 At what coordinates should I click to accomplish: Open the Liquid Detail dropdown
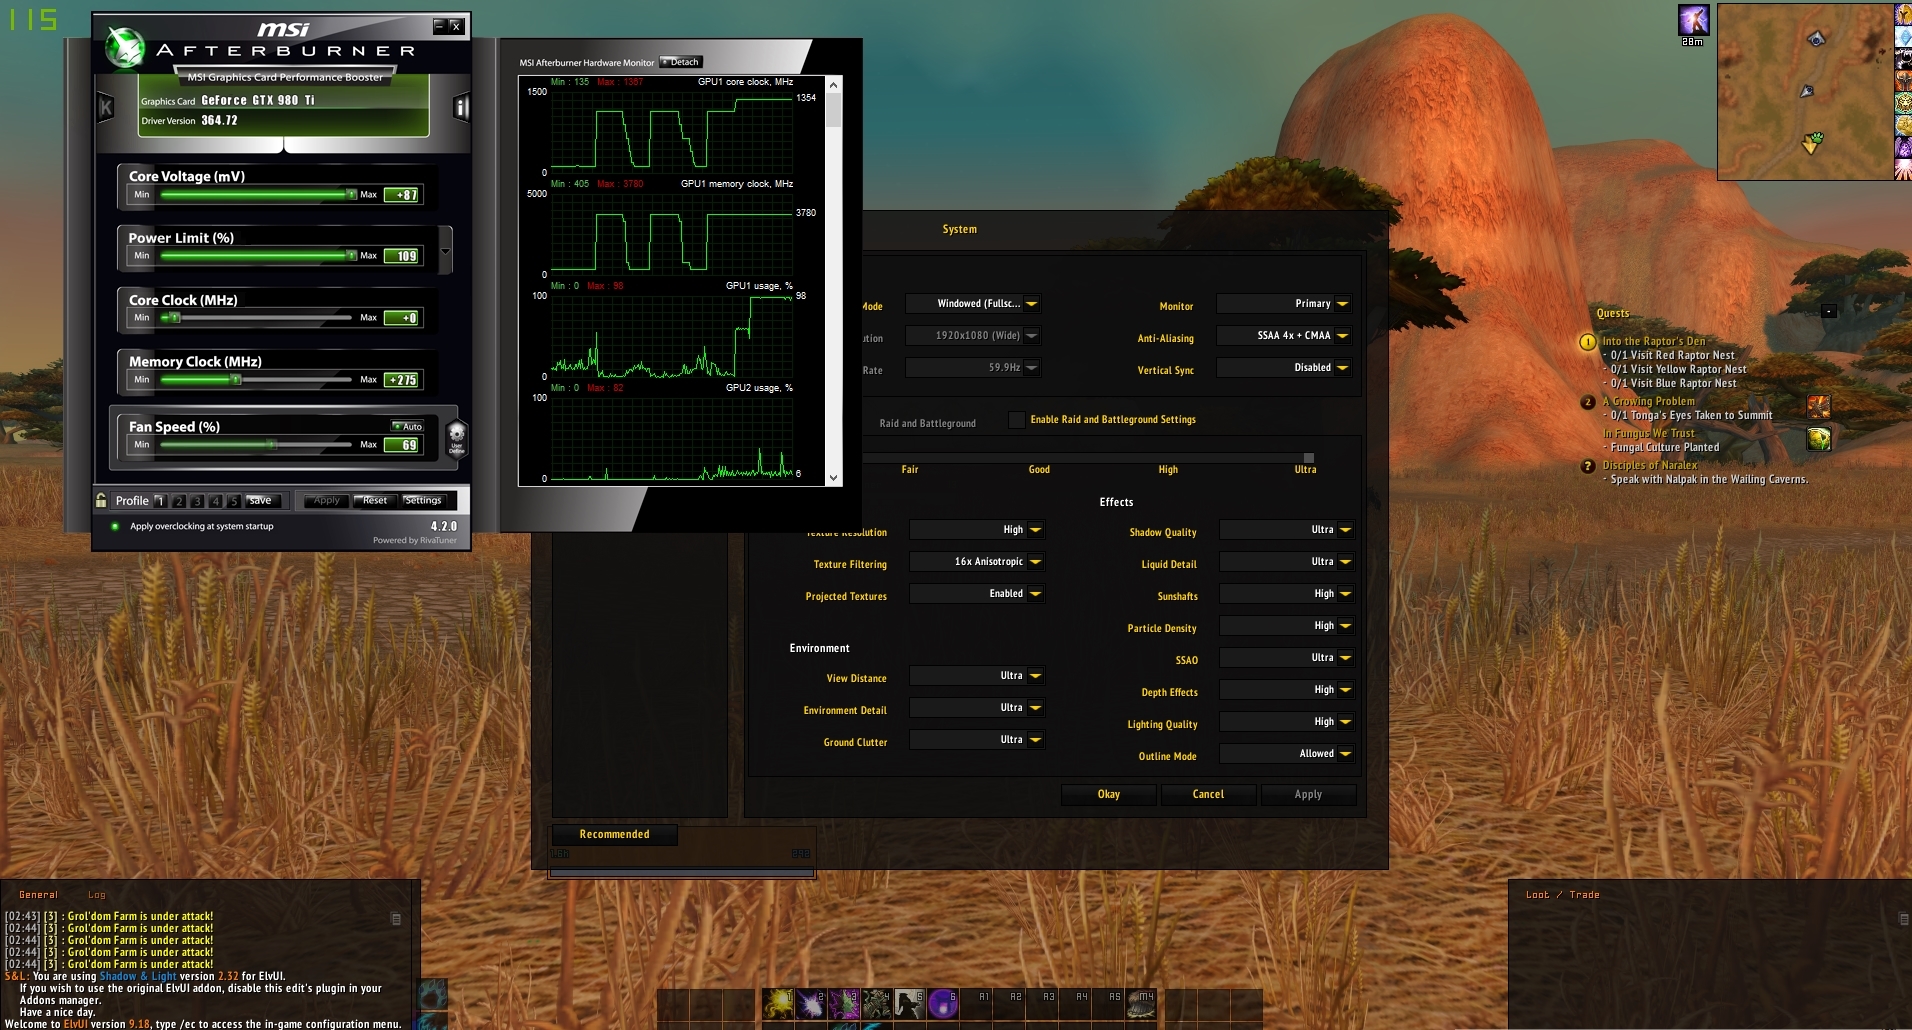pos(1287,562)
